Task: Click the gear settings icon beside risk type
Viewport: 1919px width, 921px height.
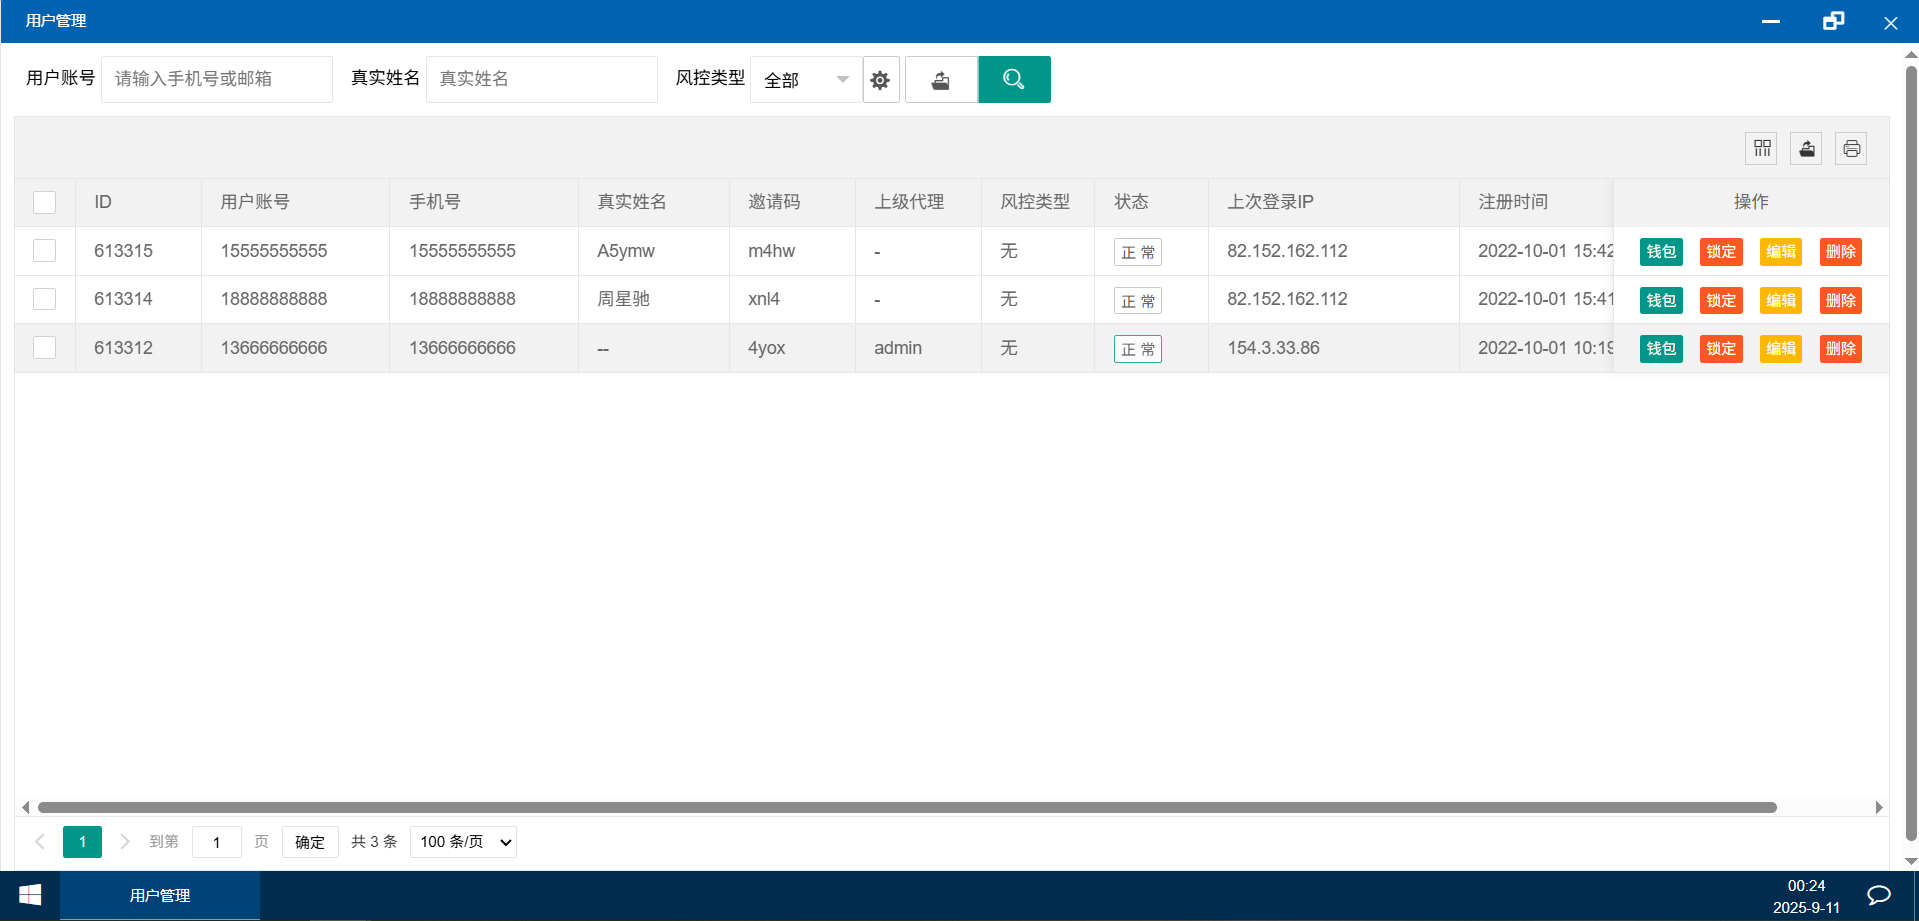Action: [x=880, y=80]
